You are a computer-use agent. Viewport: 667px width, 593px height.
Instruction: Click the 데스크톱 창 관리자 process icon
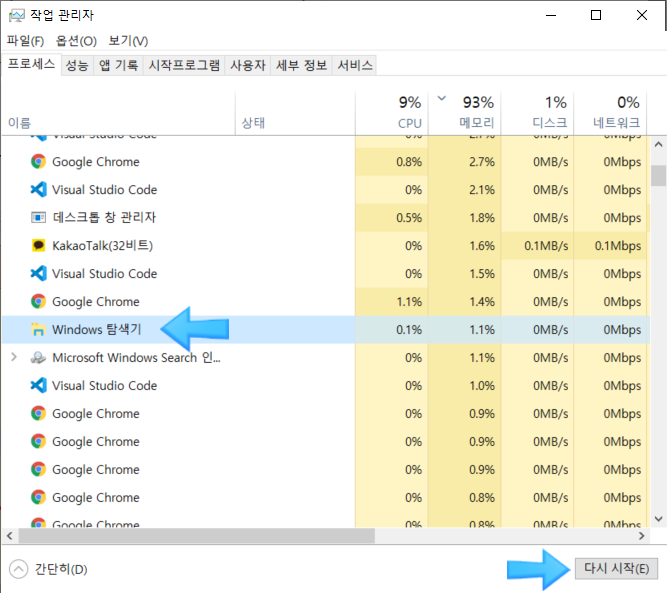point(38,217)
